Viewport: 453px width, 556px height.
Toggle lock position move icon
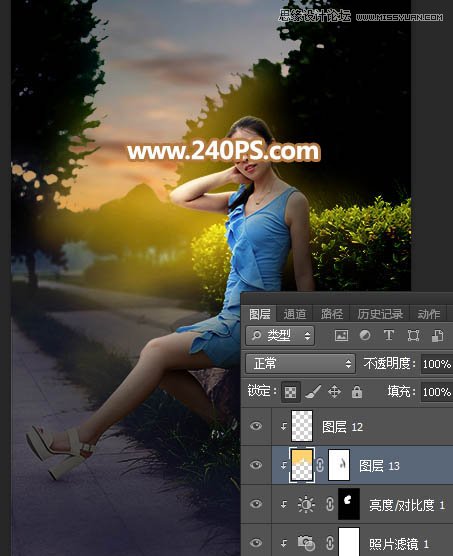(x=334, y=392)
